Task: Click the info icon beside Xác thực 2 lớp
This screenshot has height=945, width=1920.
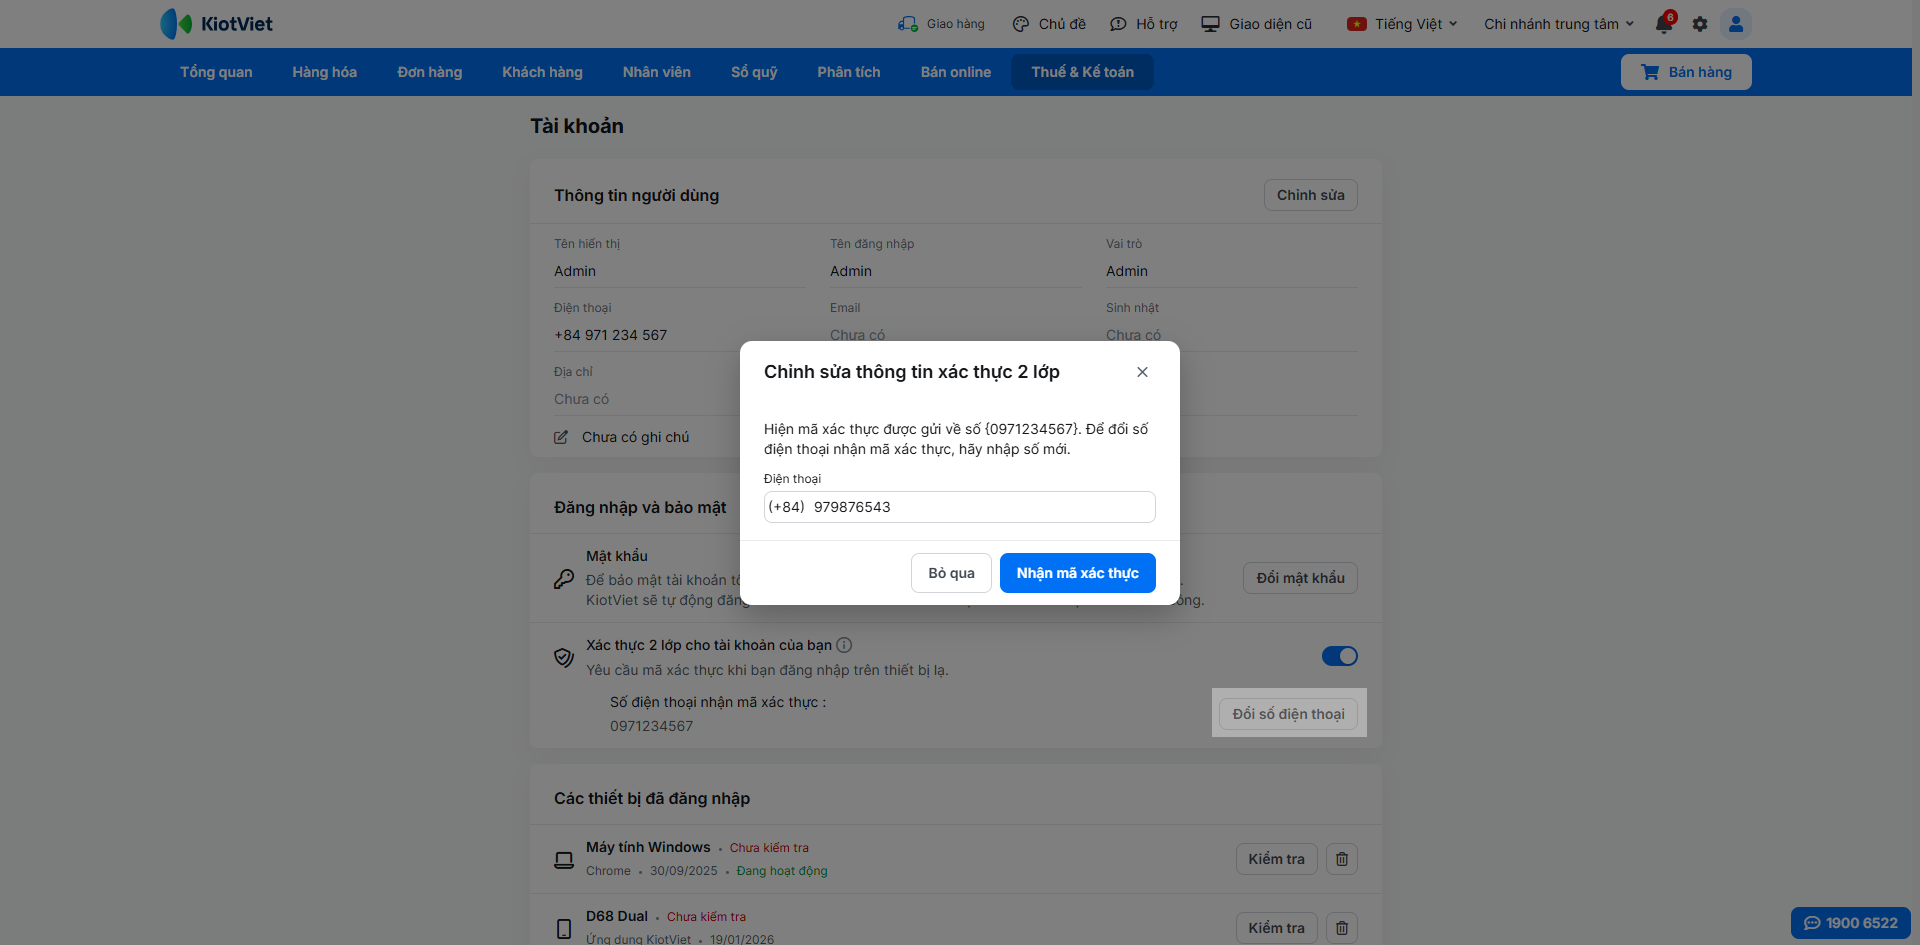Action: [x=844, y=645]
